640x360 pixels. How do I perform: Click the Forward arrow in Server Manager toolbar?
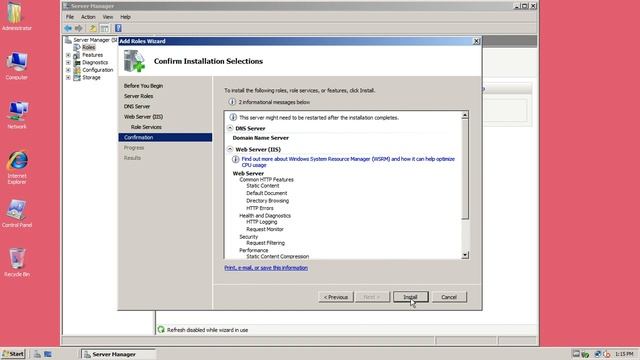point(78,28)
